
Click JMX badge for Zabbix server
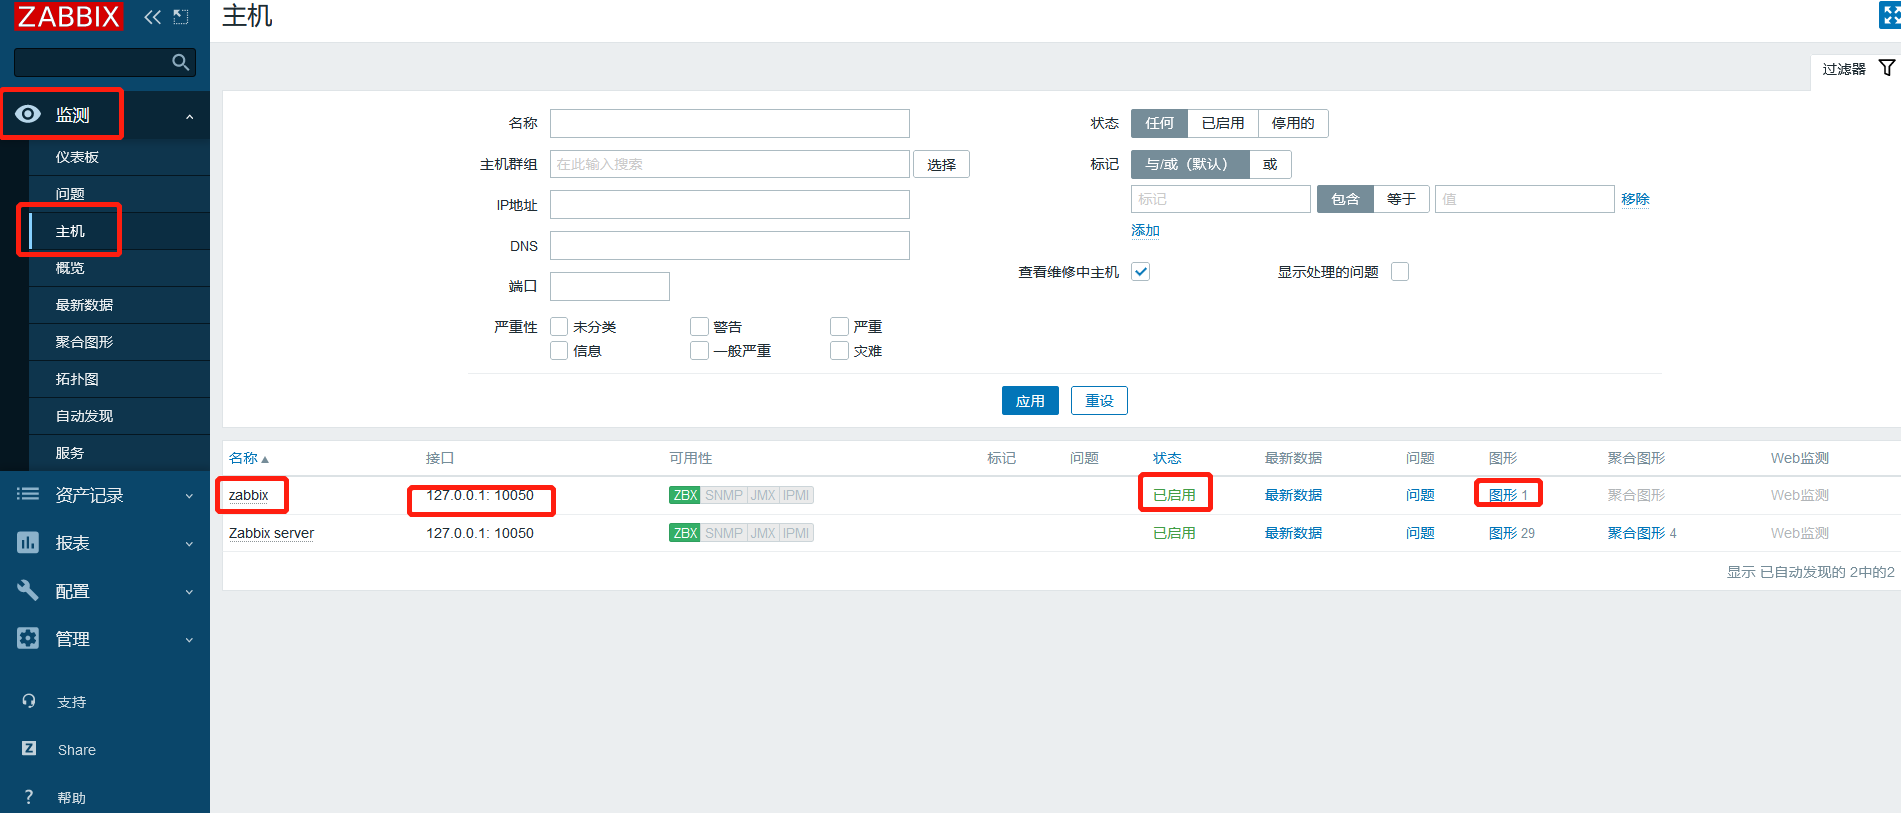click(763, 533)
